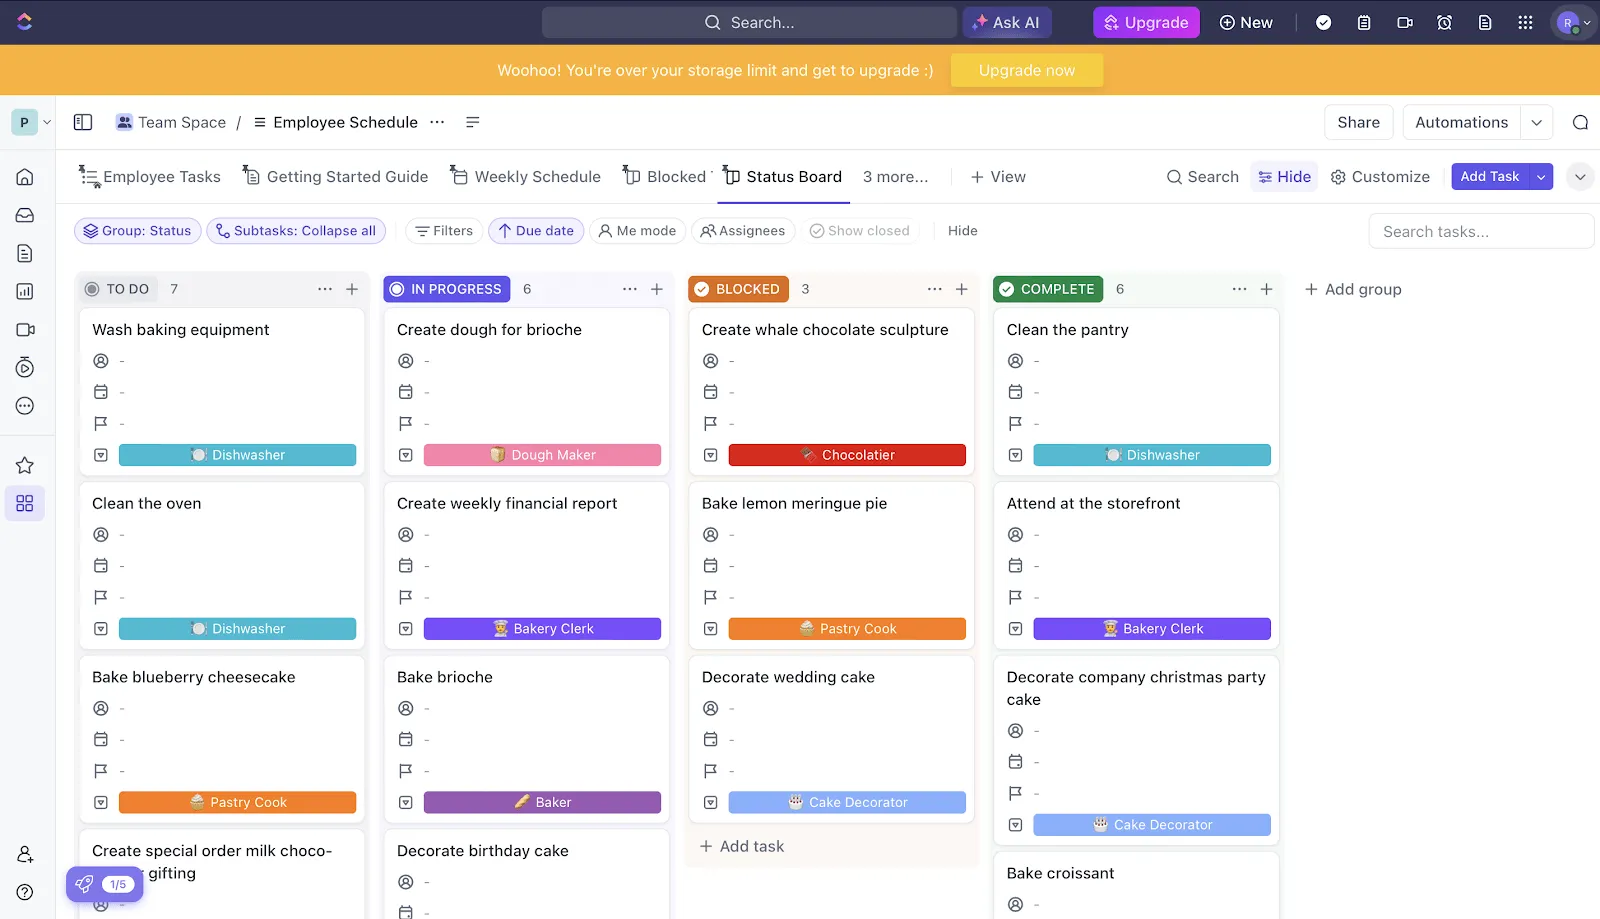This screenshot has height=919, width=1600.
Task: Open the user avatar menu in top right
Action: tap(1573, 22)
